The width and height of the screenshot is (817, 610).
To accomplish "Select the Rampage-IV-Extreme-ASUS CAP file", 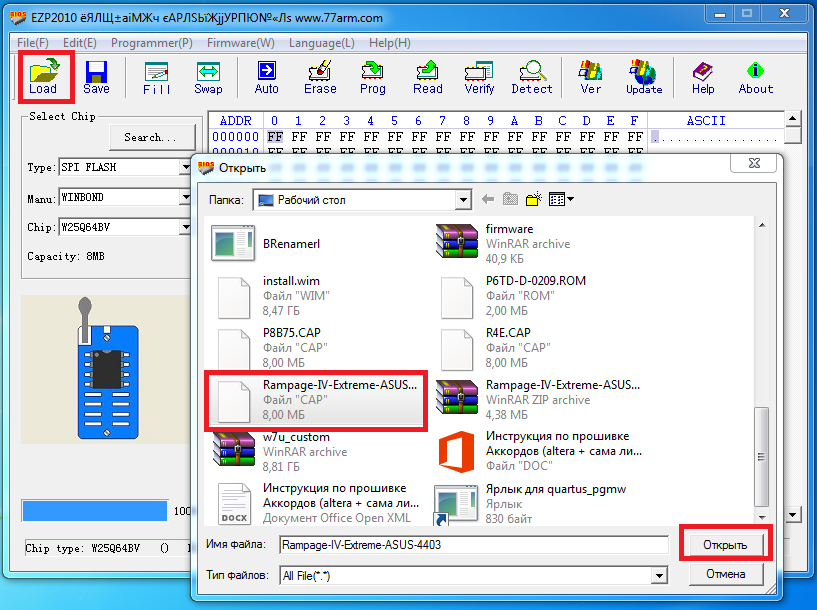I will (x=316, y=400).
